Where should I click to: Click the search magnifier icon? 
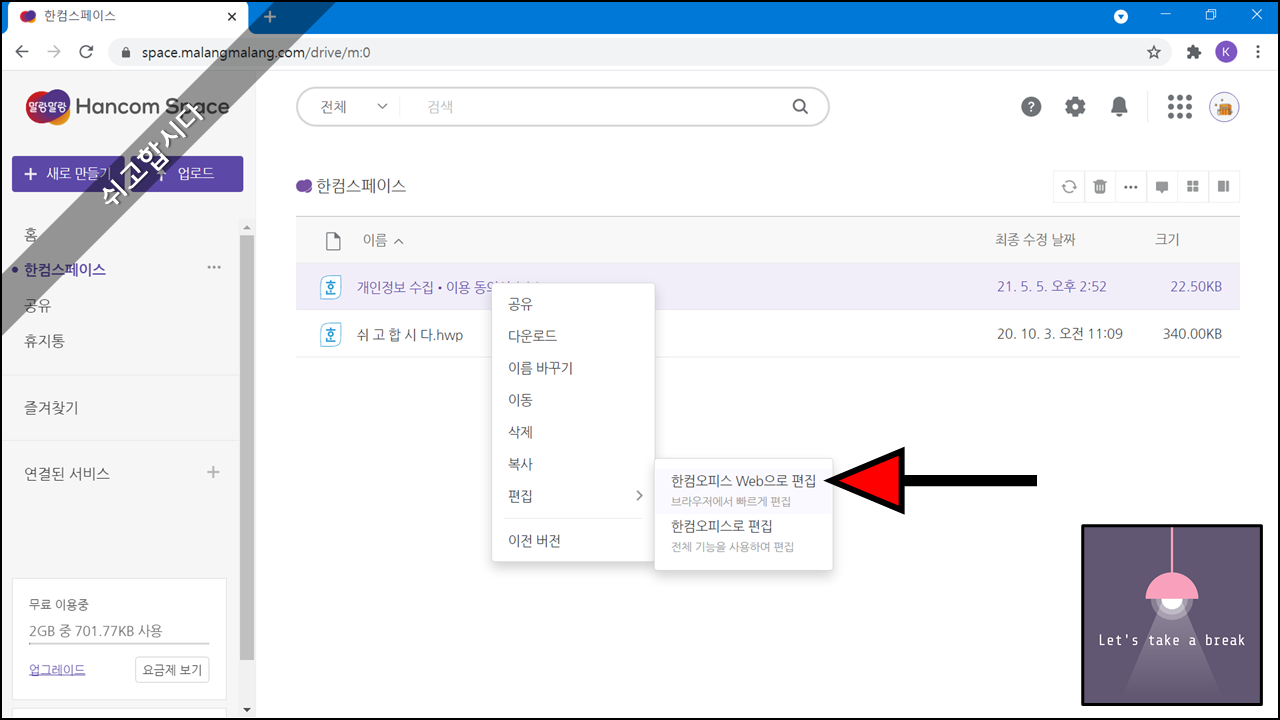800,107
